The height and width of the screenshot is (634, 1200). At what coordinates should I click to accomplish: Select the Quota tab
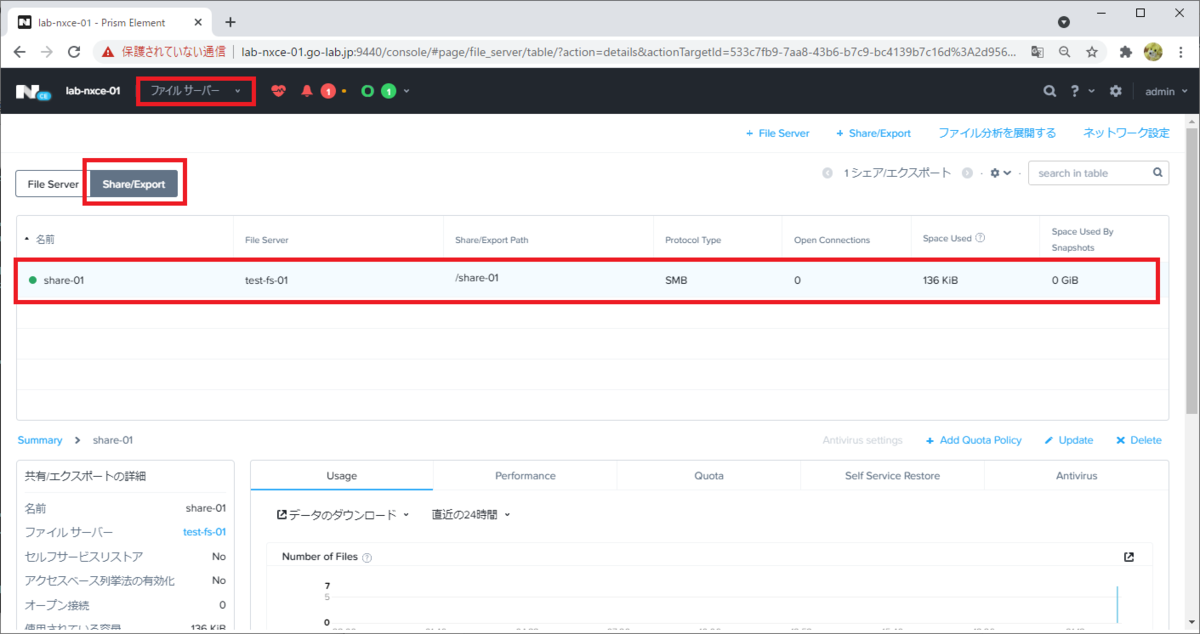click(x=709, y=476)
